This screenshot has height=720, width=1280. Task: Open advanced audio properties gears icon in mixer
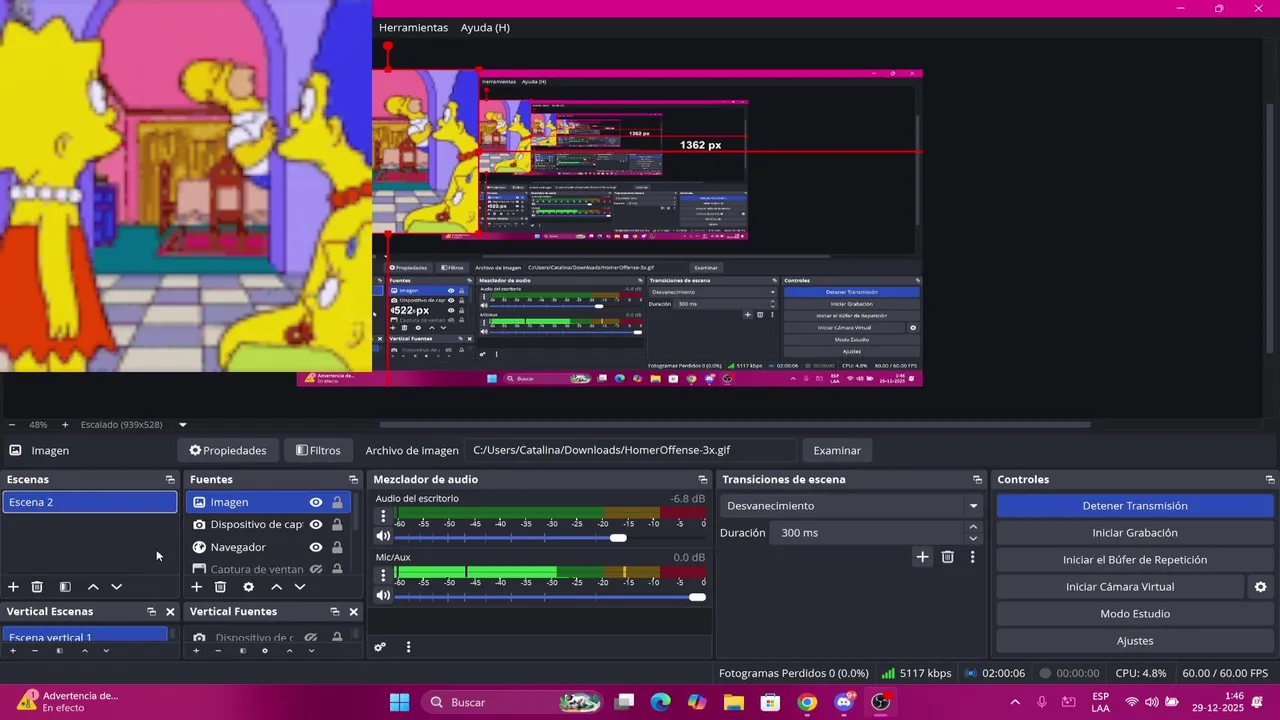pos(380,647)
